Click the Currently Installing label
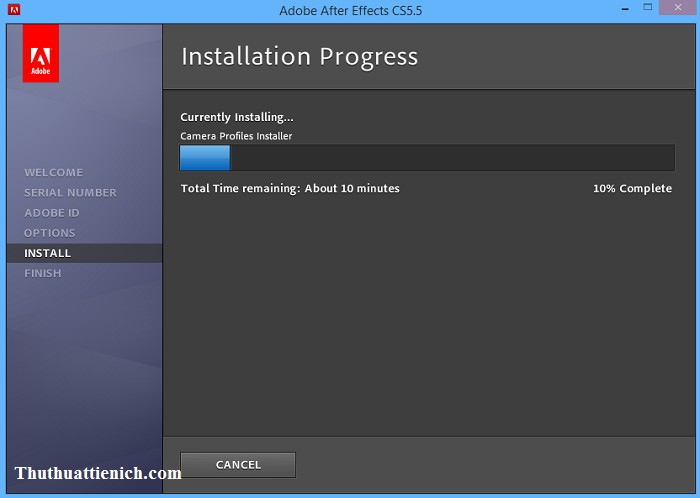This screenshot has height=498, width=700. tap(237, 117)
